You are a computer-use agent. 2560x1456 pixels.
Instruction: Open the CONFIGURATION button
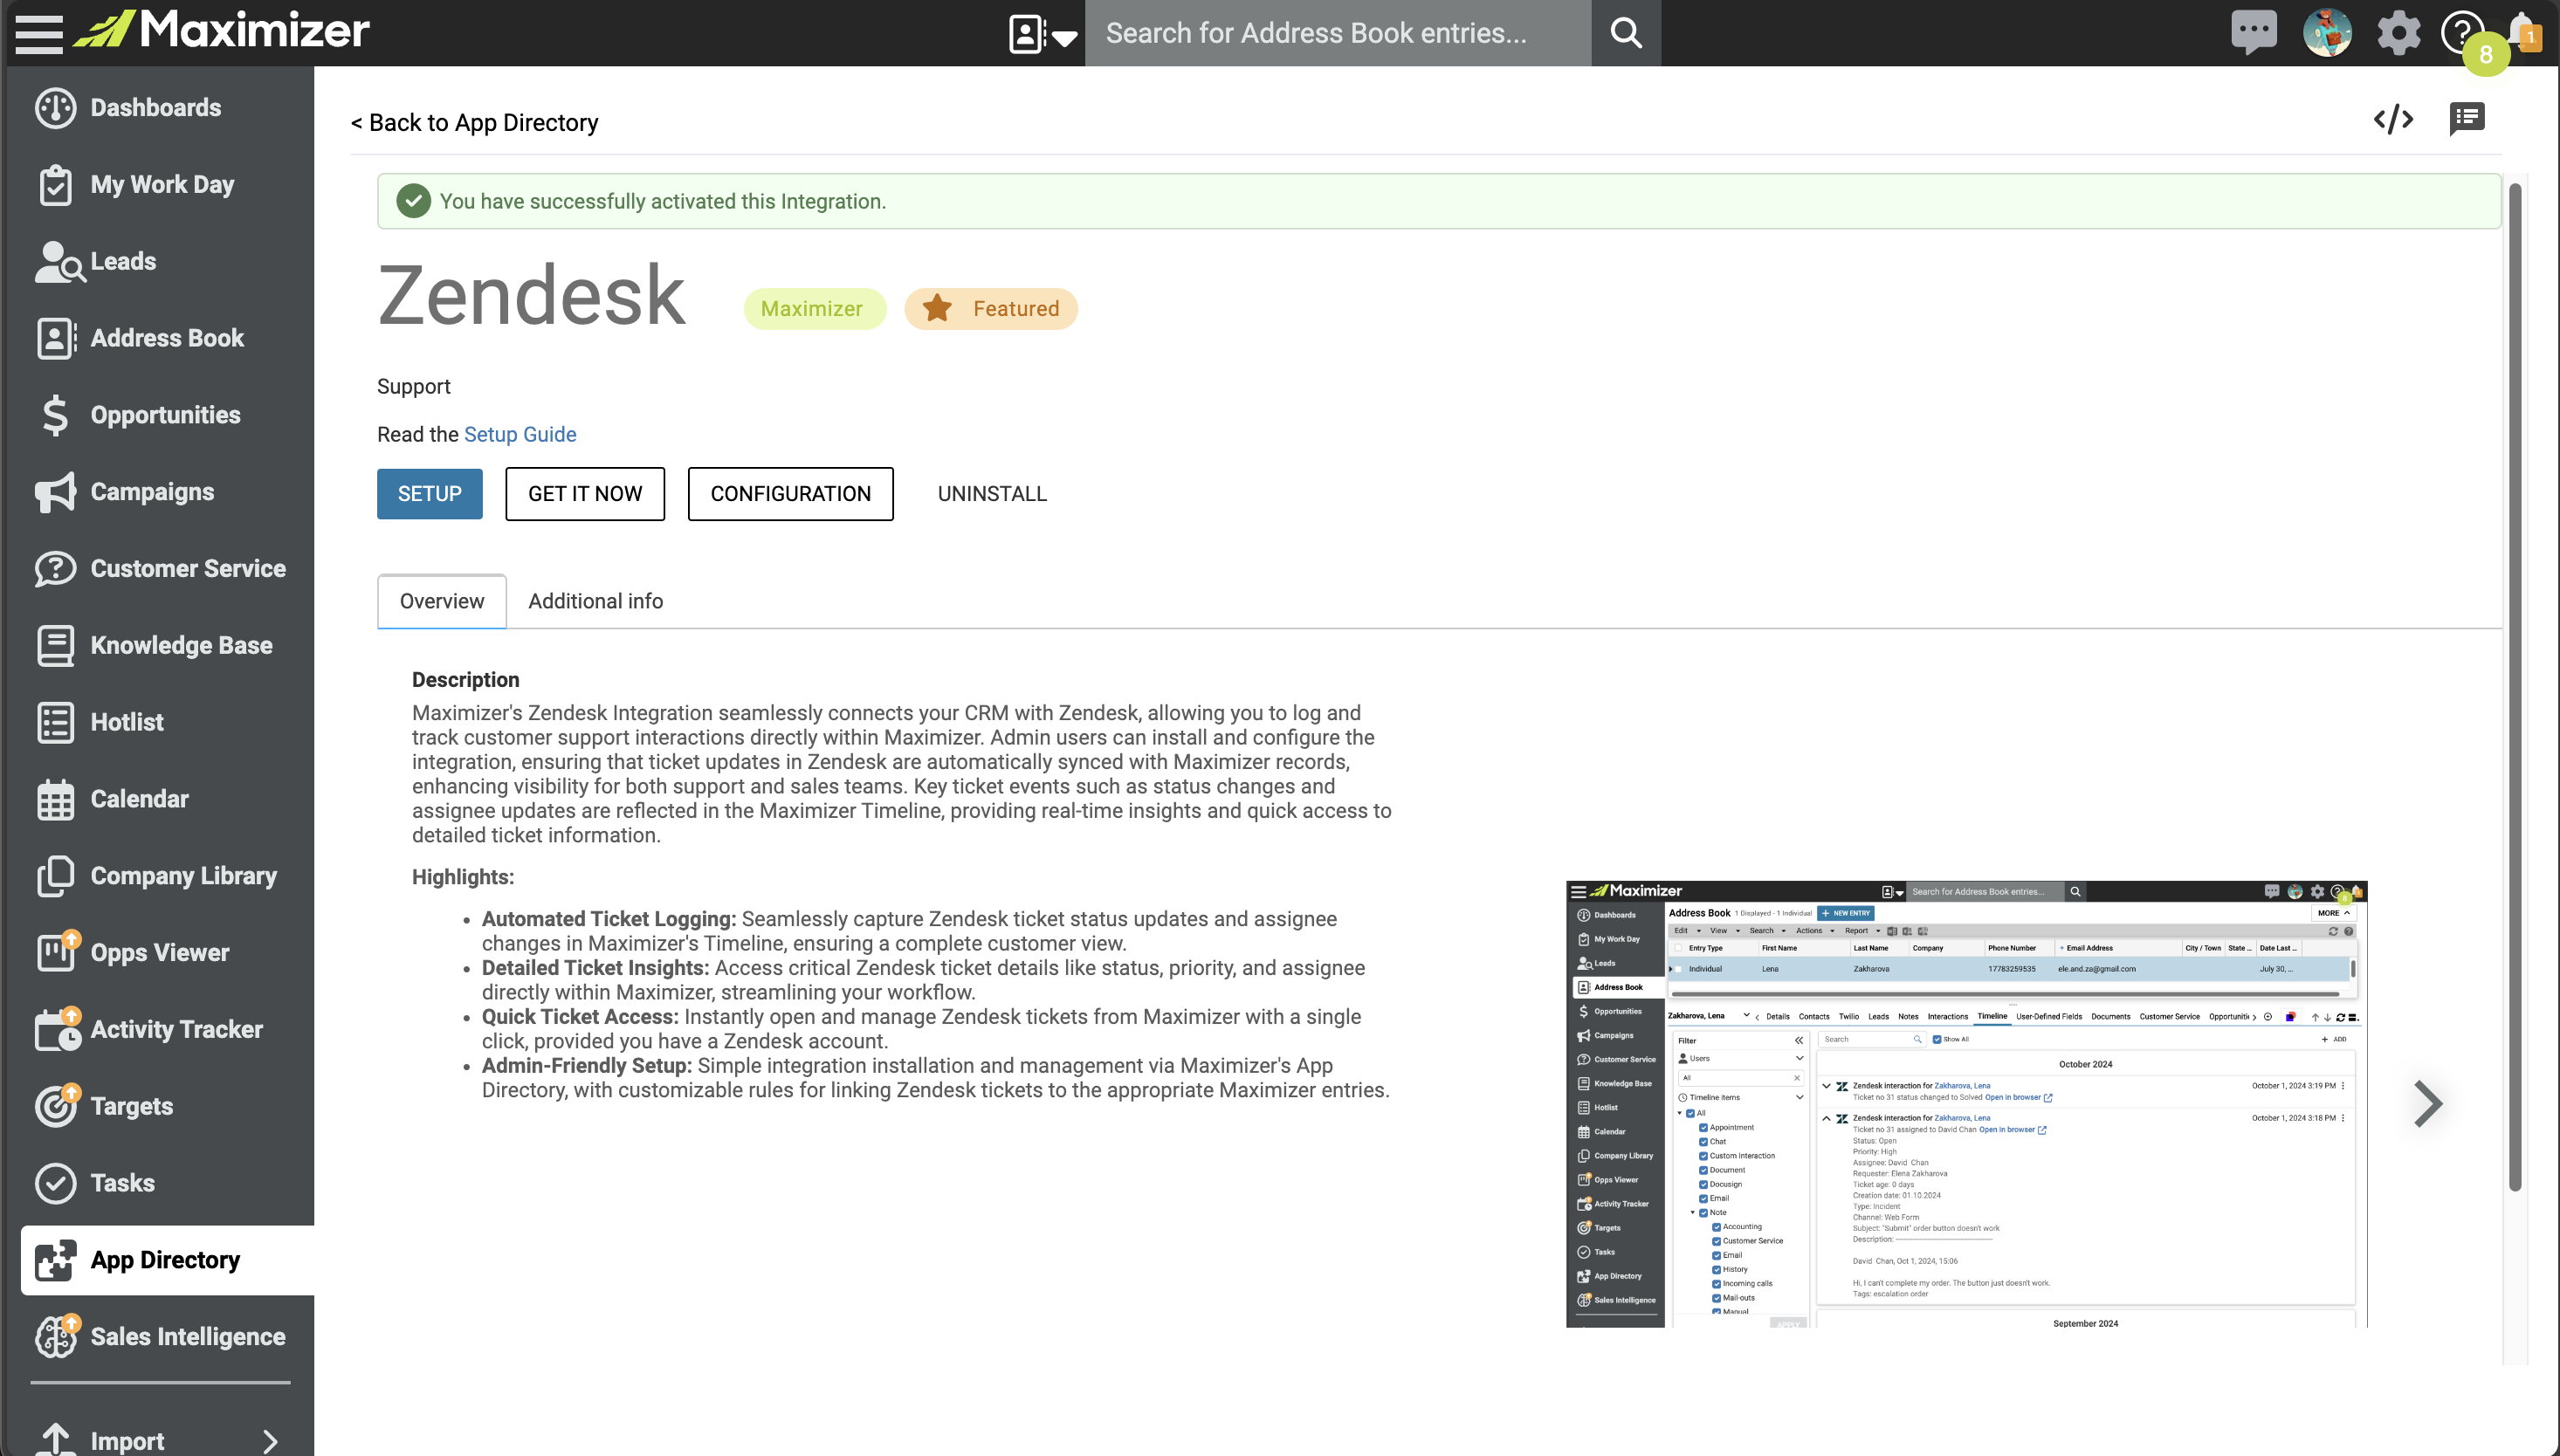[790, 494]
